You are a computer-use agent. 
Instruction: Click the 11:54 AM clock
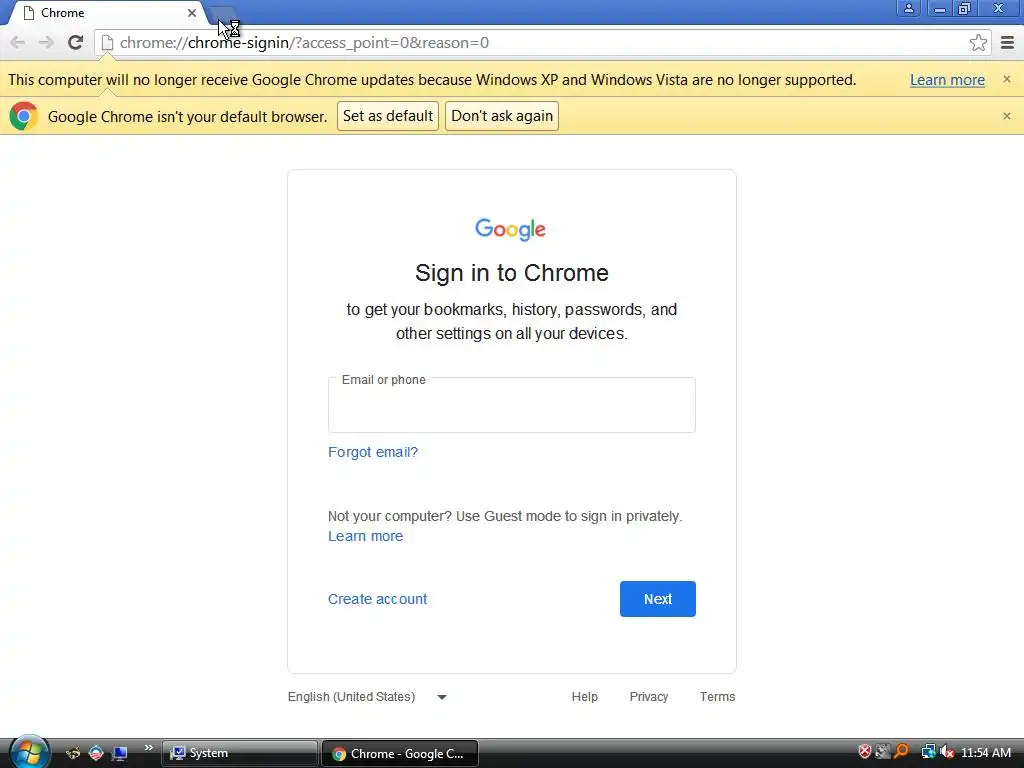pyautogui.click(x=985, y=752)
